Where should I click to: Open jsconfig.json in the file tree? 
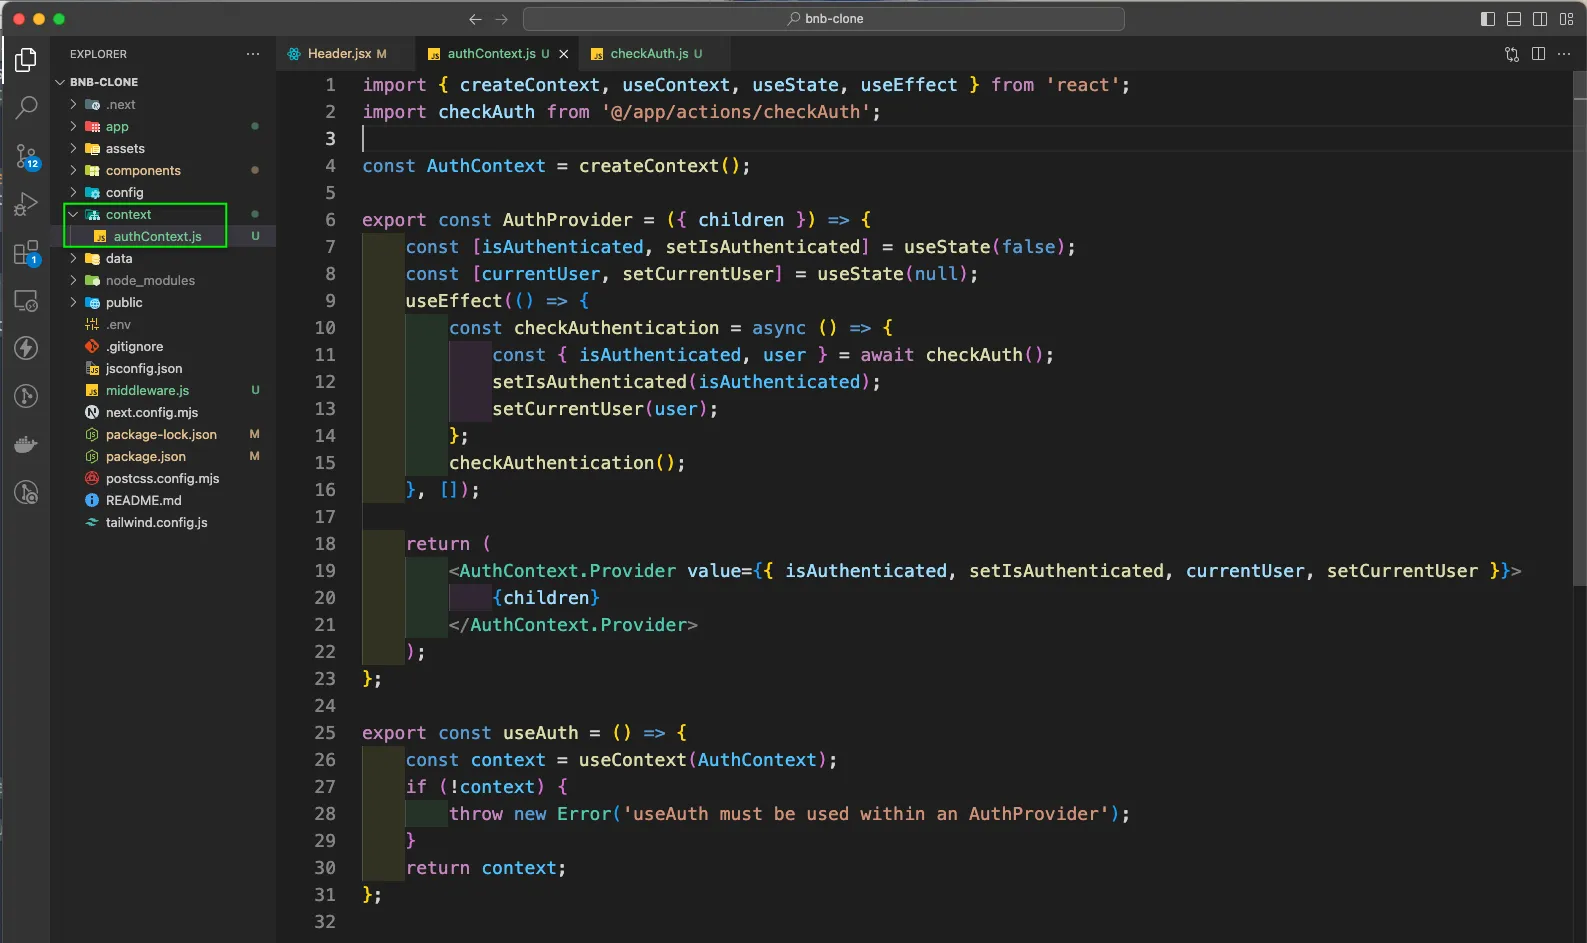point(144,368)
